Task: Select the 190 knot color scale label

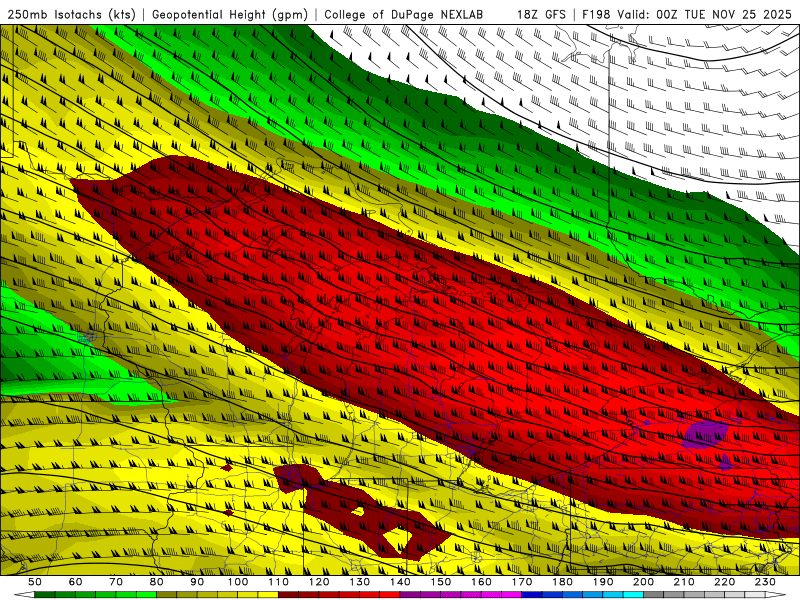Action: tap(603, 582)
